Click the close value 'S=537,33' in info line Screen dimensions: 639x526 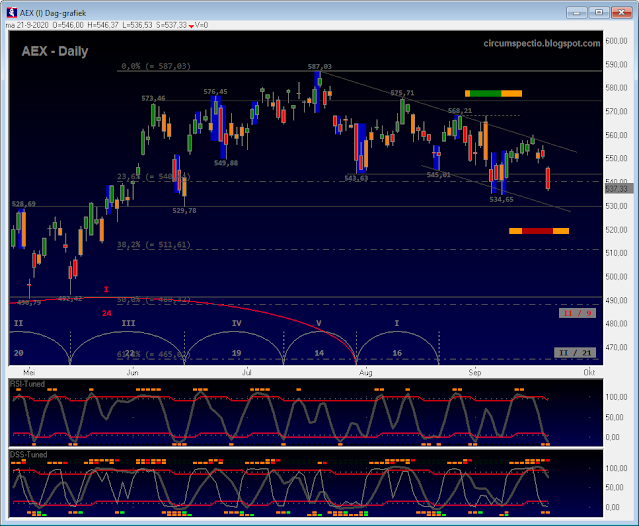point(172,25)
